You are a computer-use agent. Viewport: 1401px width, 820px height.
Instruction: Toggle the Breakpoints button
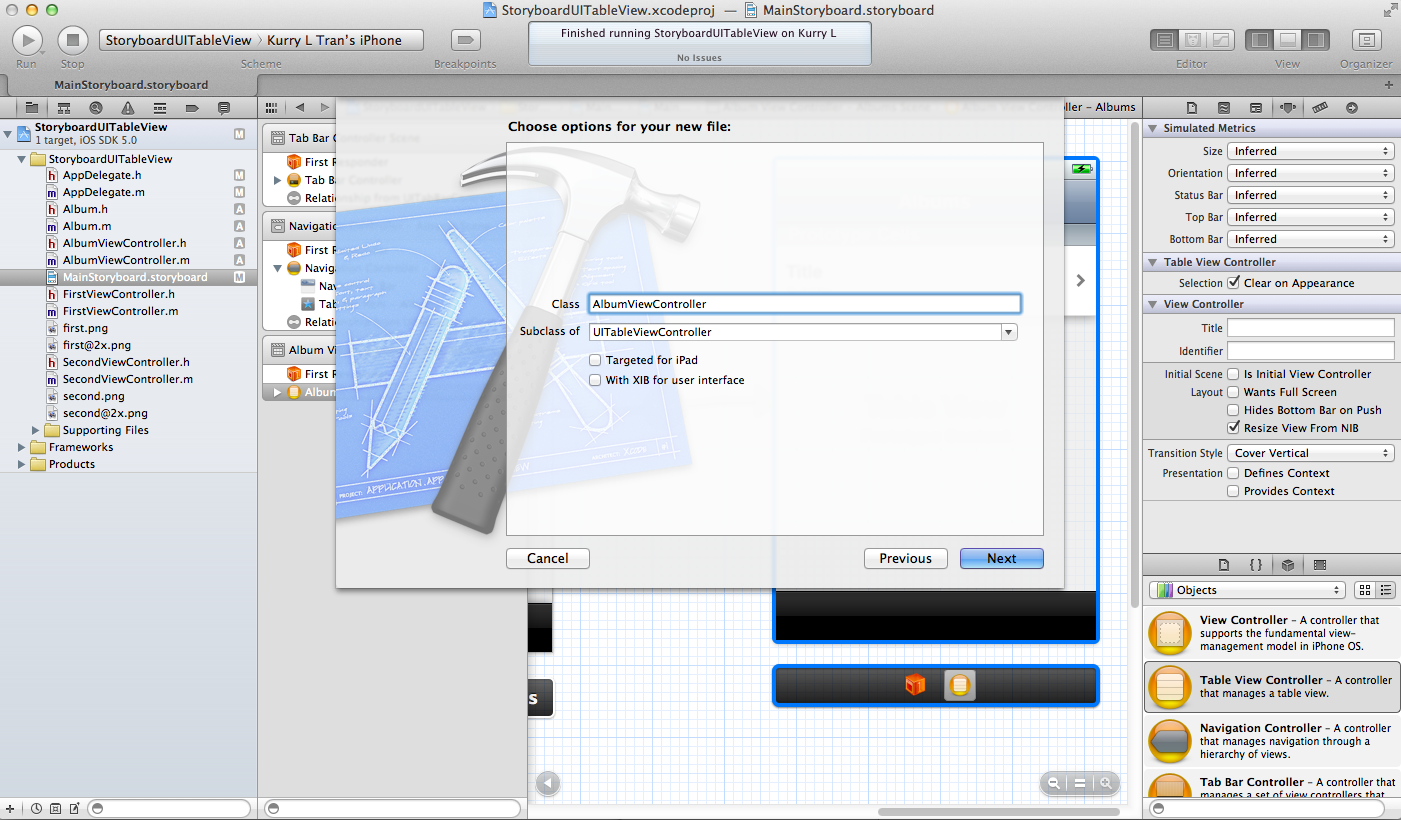[x=465, y=40]
